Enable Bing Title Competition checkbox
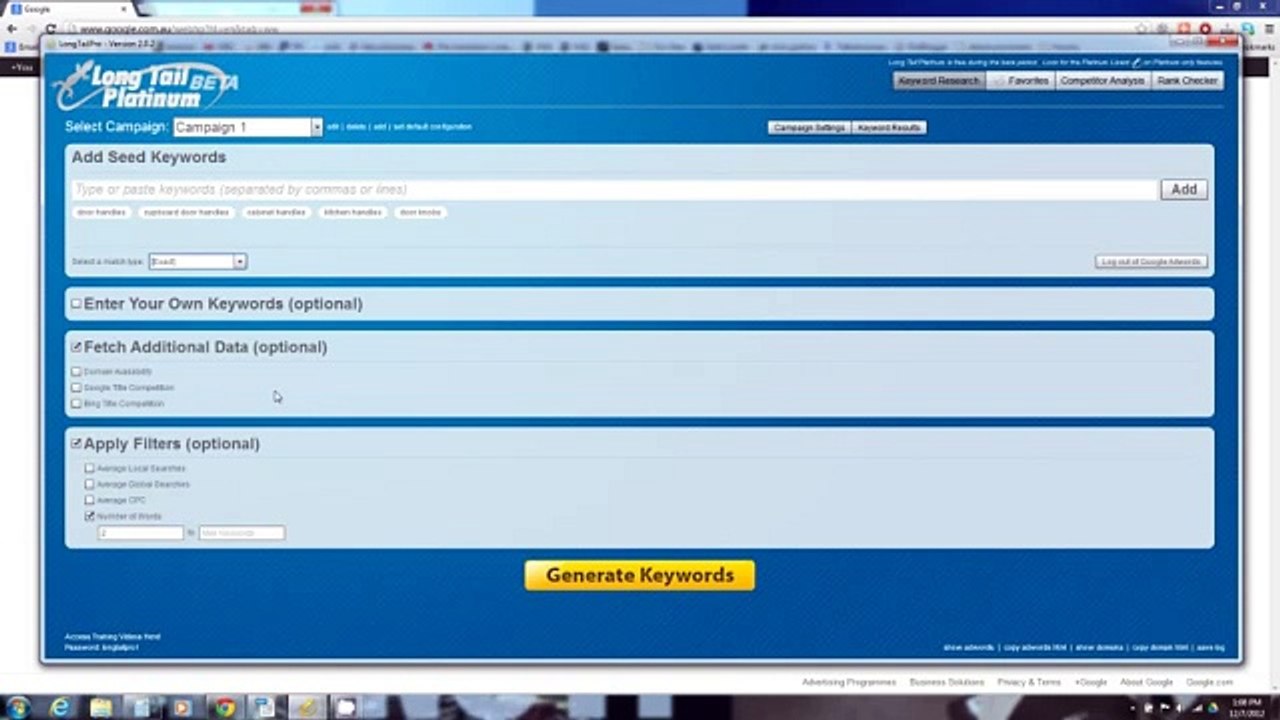The height and width of the screenshot is (720, 1280). click(76, 404)
